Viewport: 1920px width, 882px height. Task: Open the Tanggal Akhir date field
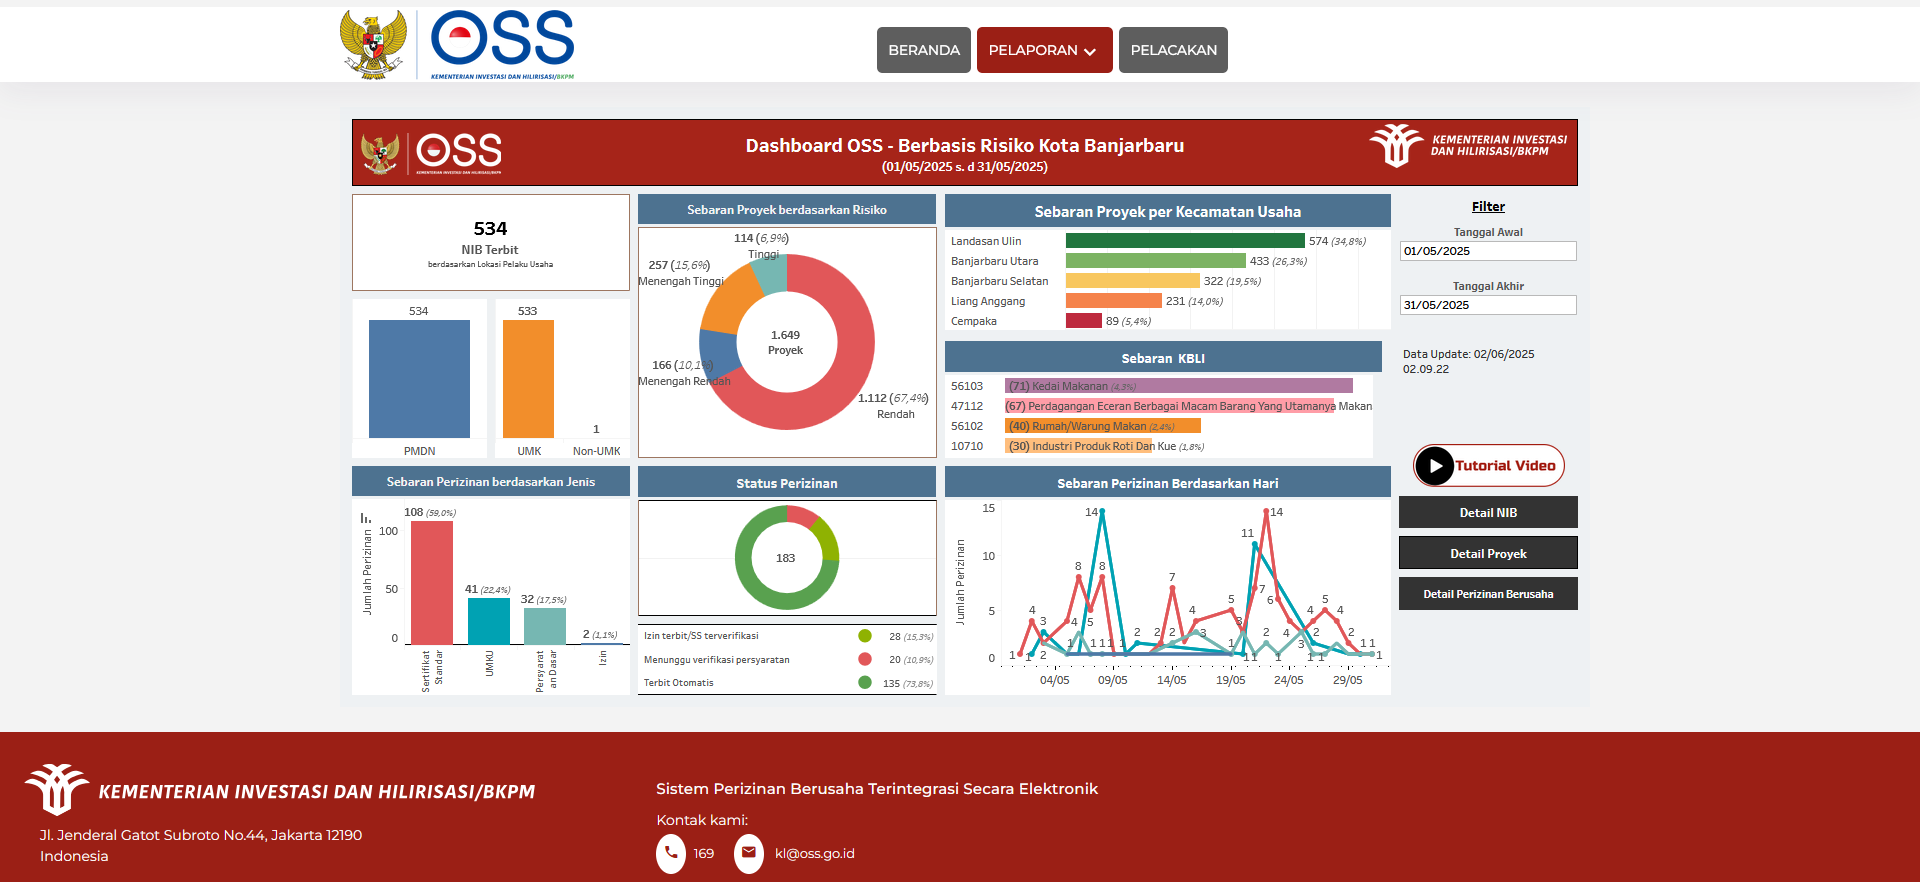1487,305
